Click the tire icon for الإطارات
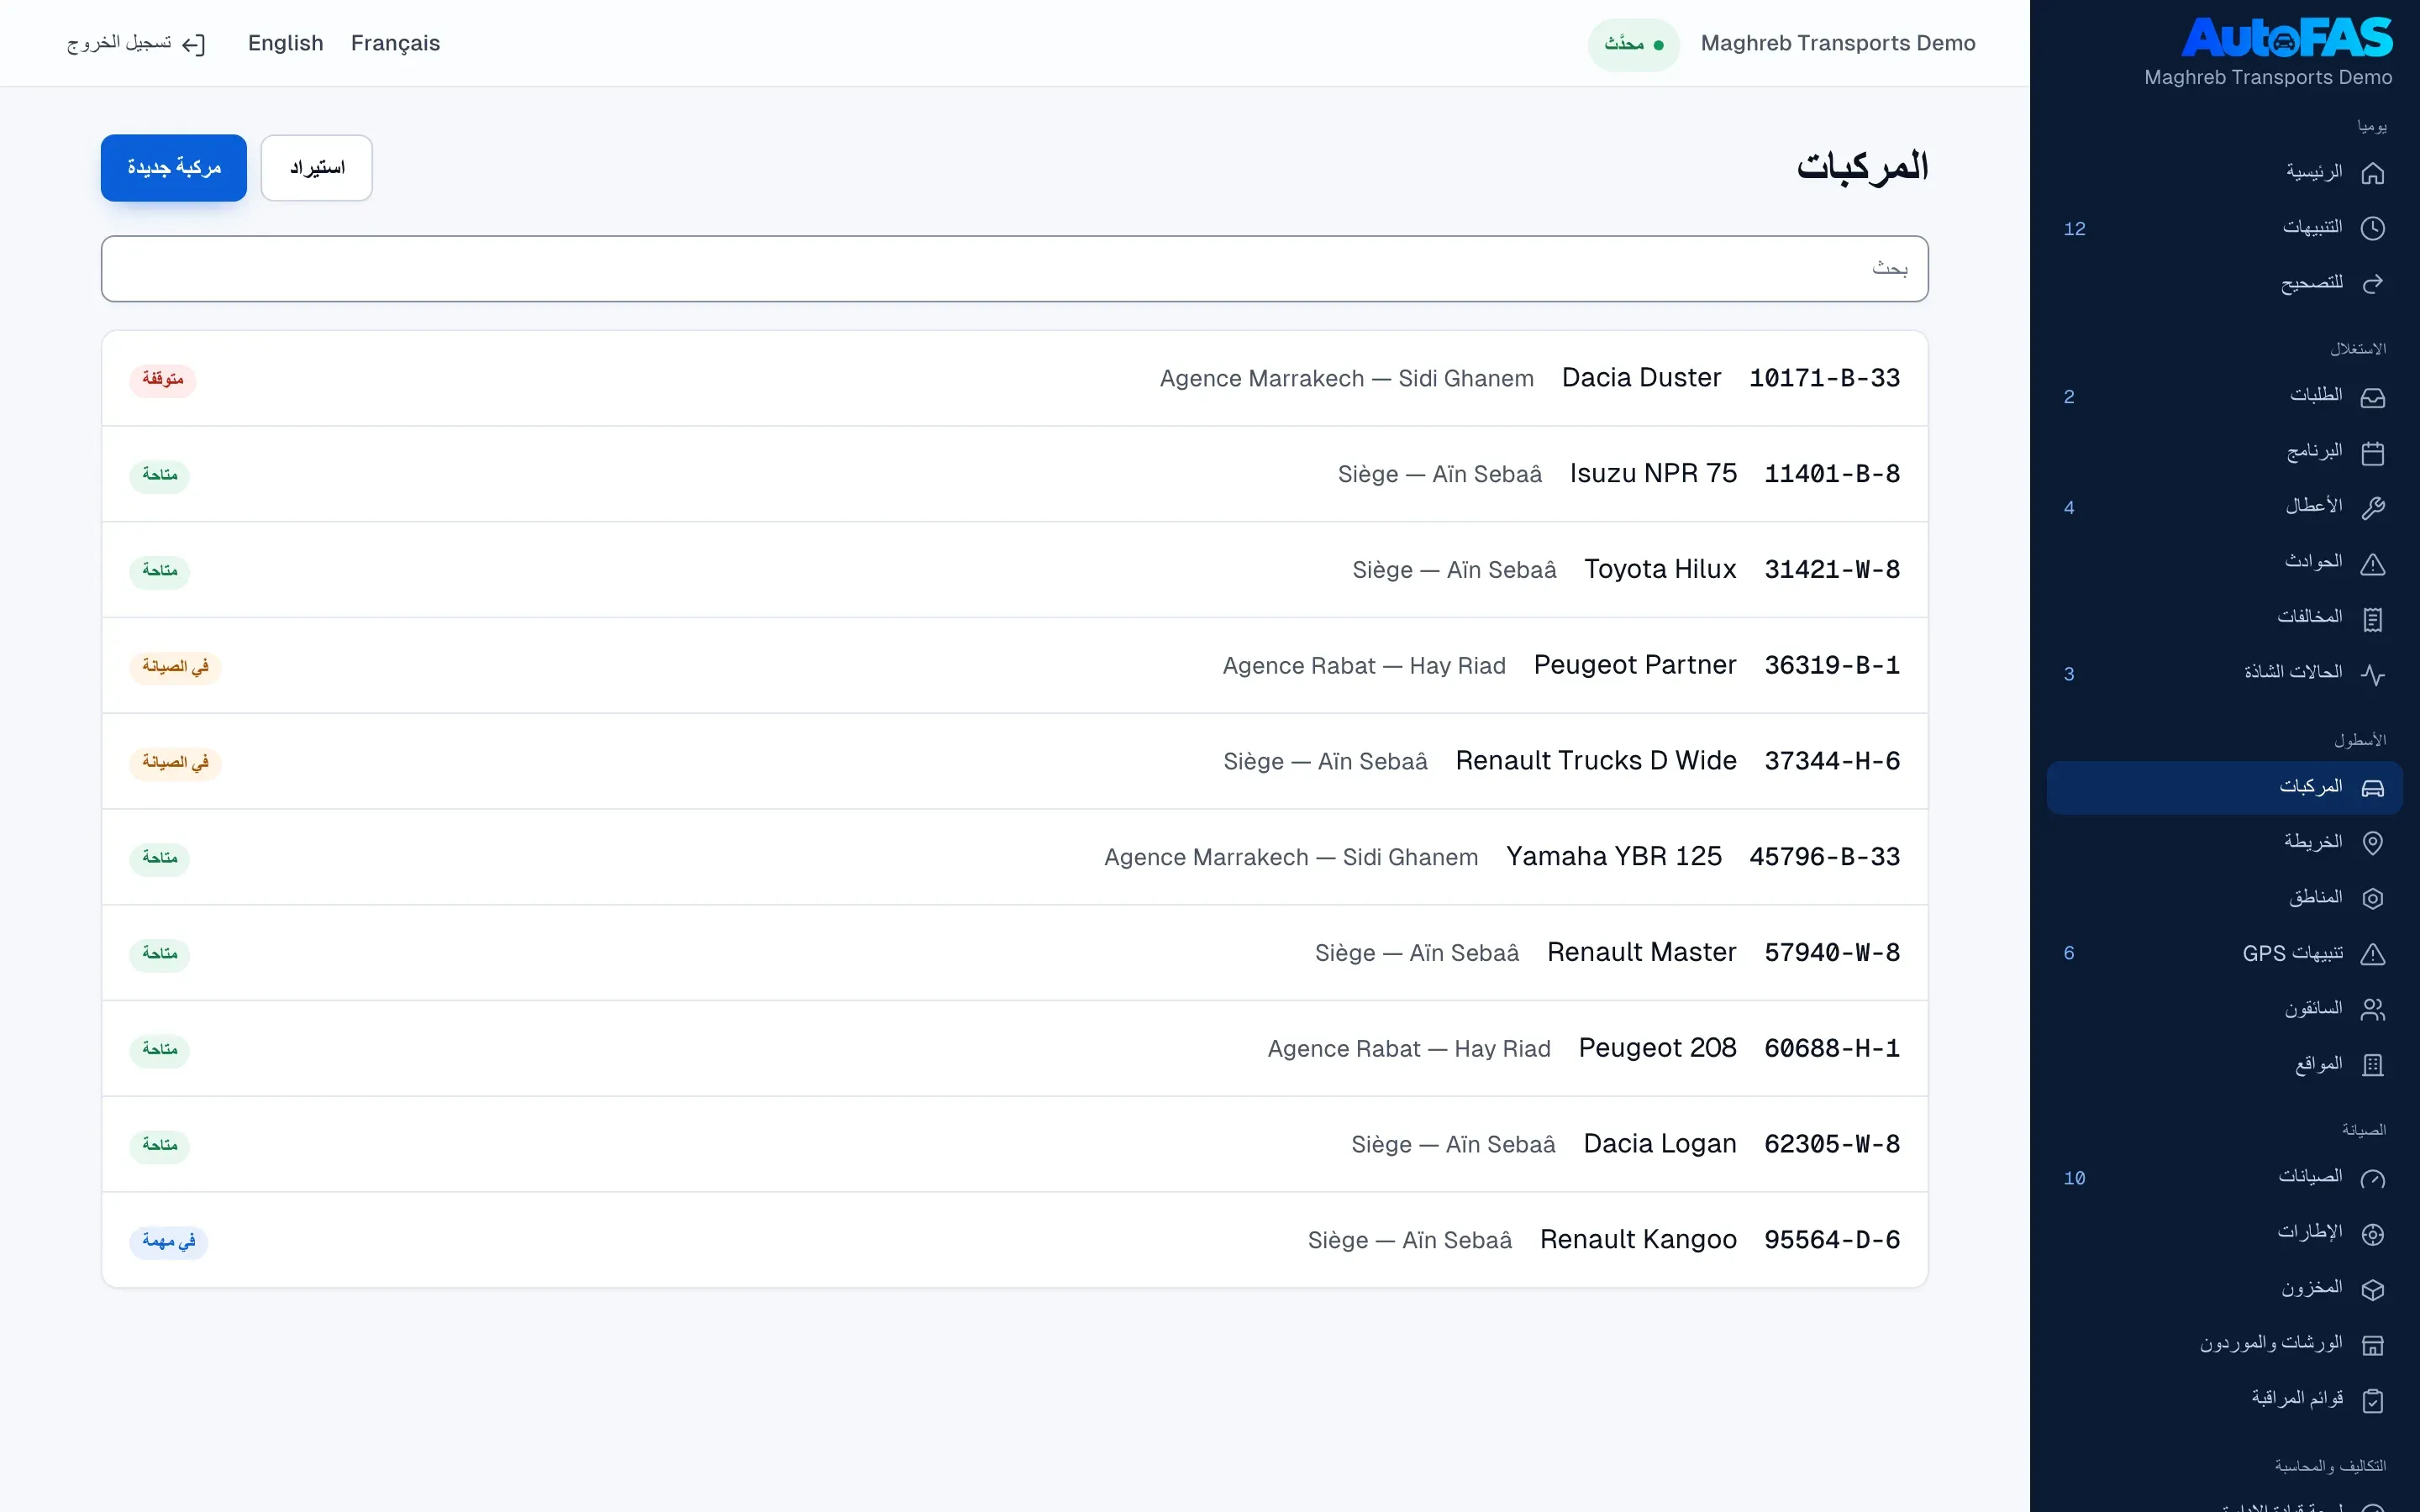This screenshot has width=2420, height=1512. [2372, 1234]
